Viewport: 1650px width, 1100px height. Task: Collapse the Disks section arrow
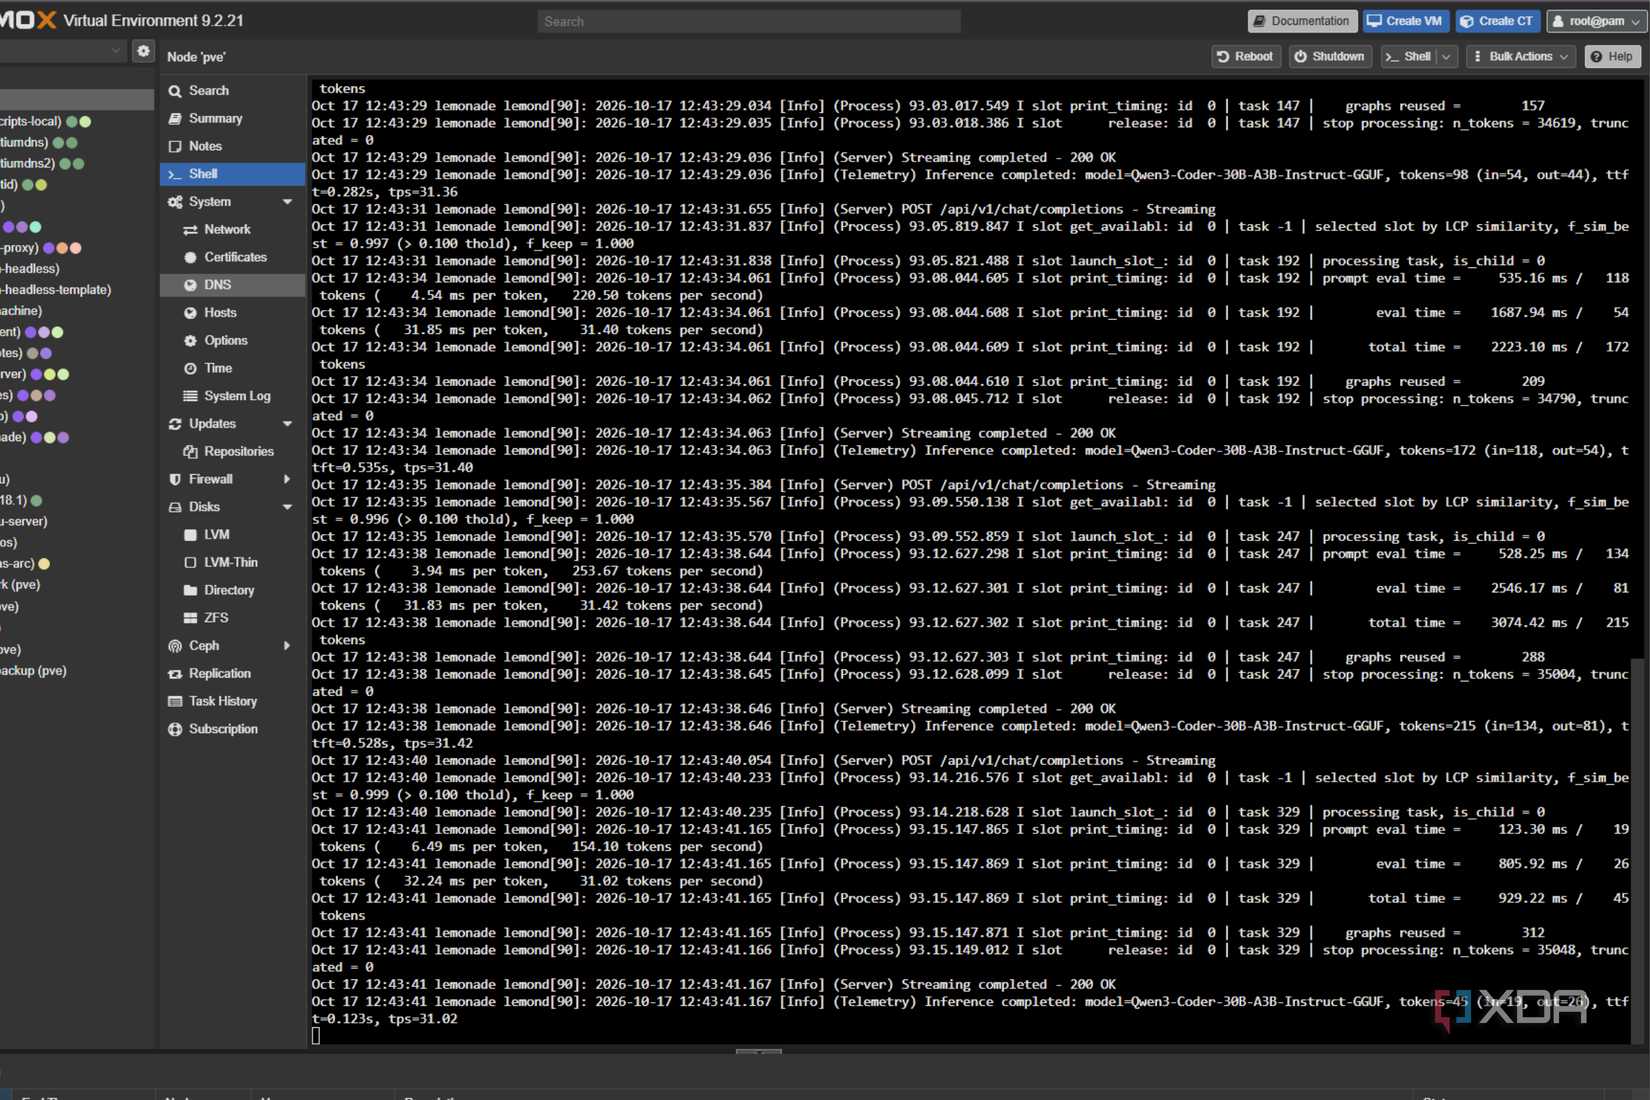pyautogui.click(x=288, y=507)
